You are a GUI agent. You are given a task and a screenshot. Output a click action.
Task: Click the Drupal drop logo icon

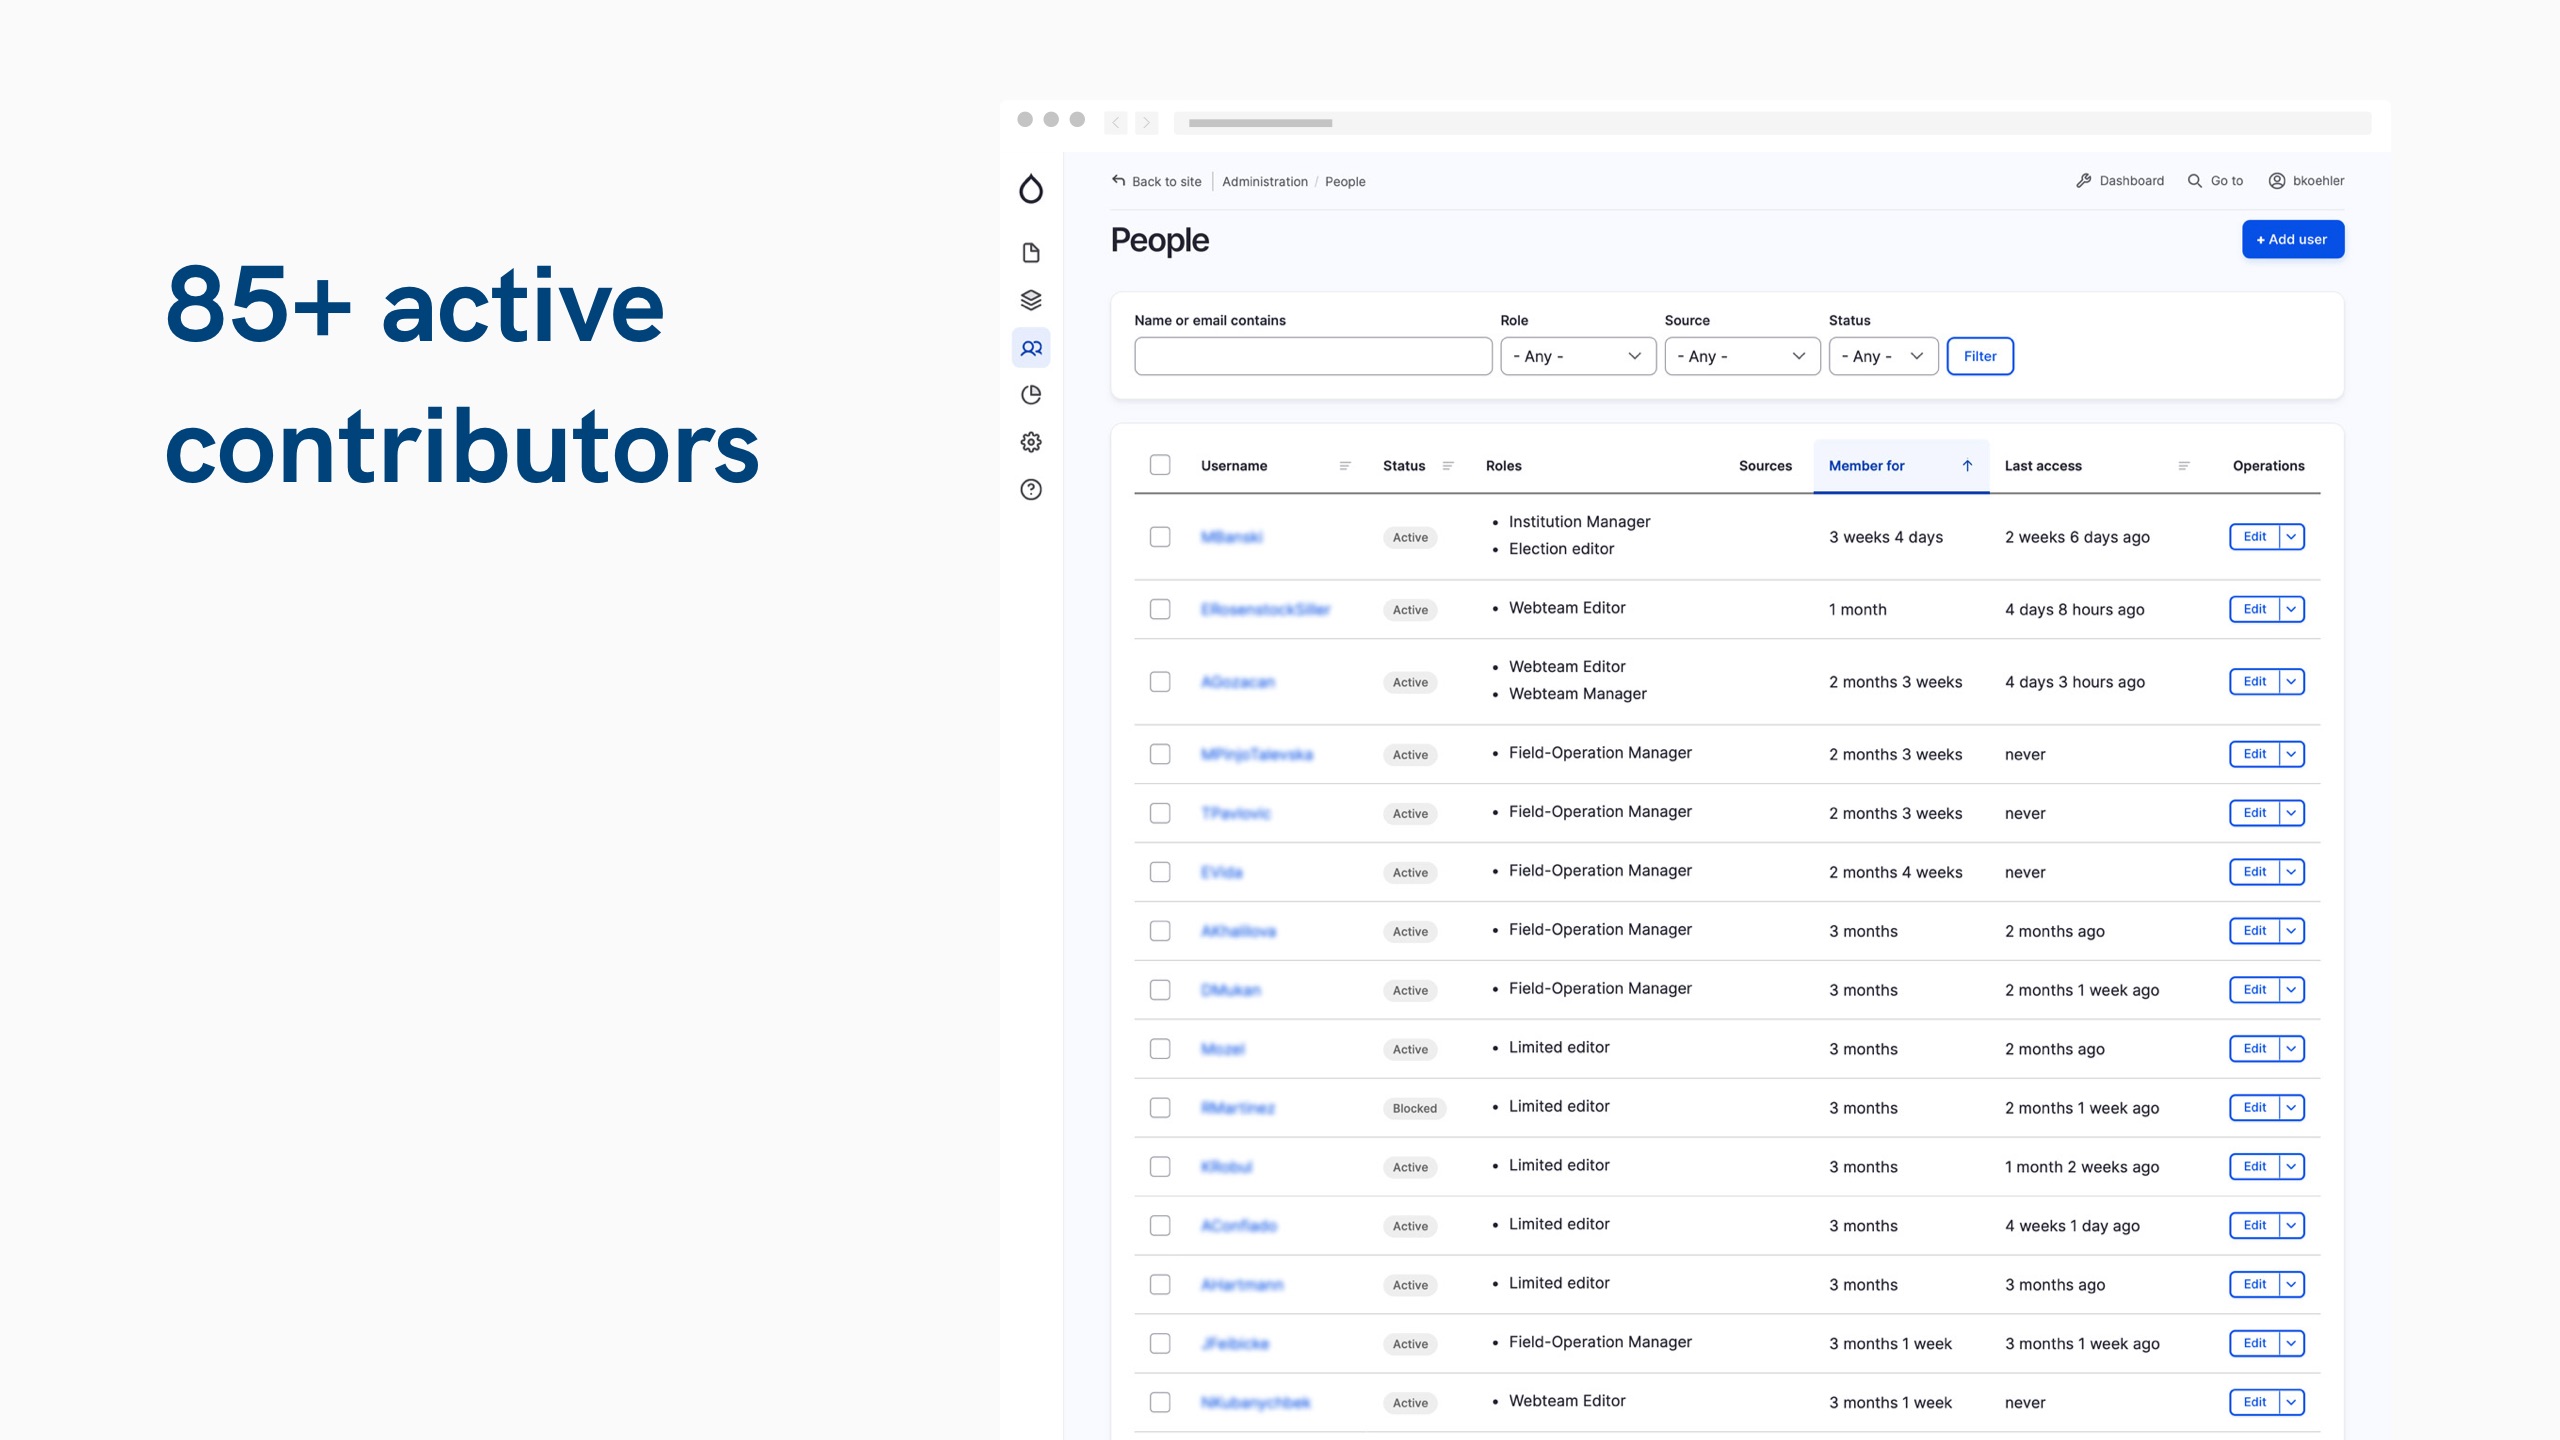(x=1031, y=189)
